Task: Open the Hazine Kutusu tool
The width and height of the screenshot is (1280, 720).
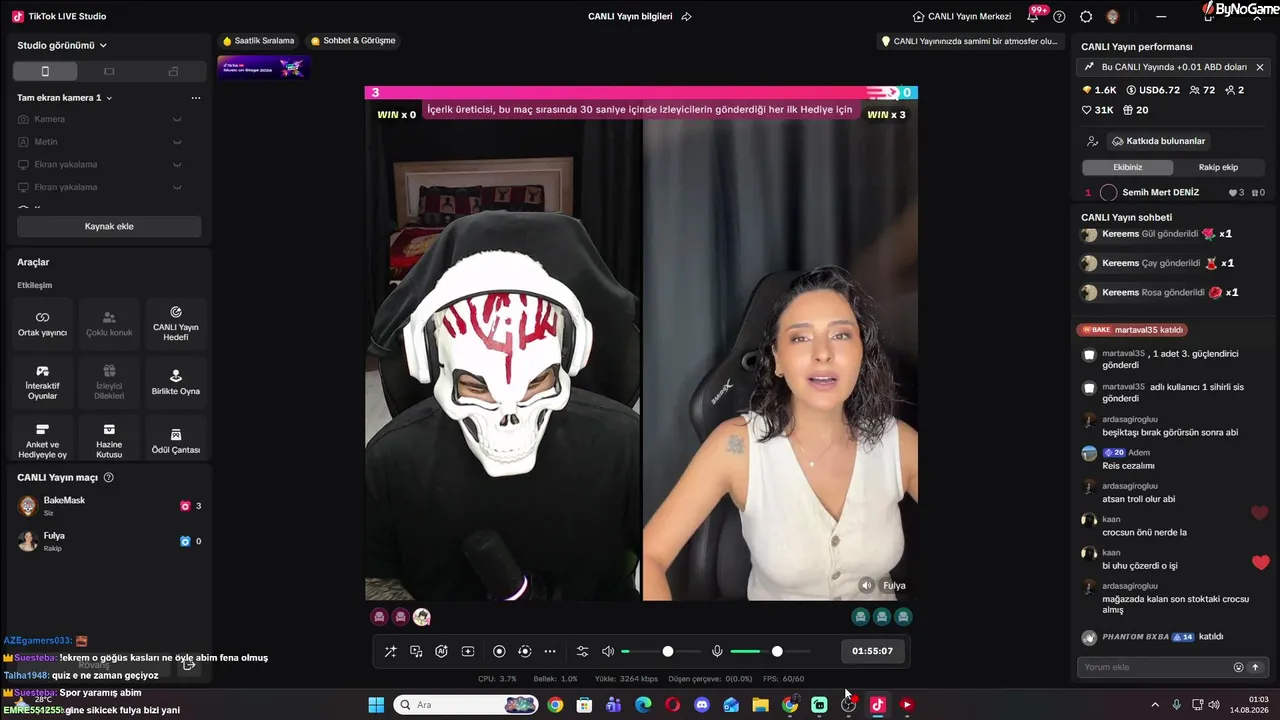Action: point(109,441)
